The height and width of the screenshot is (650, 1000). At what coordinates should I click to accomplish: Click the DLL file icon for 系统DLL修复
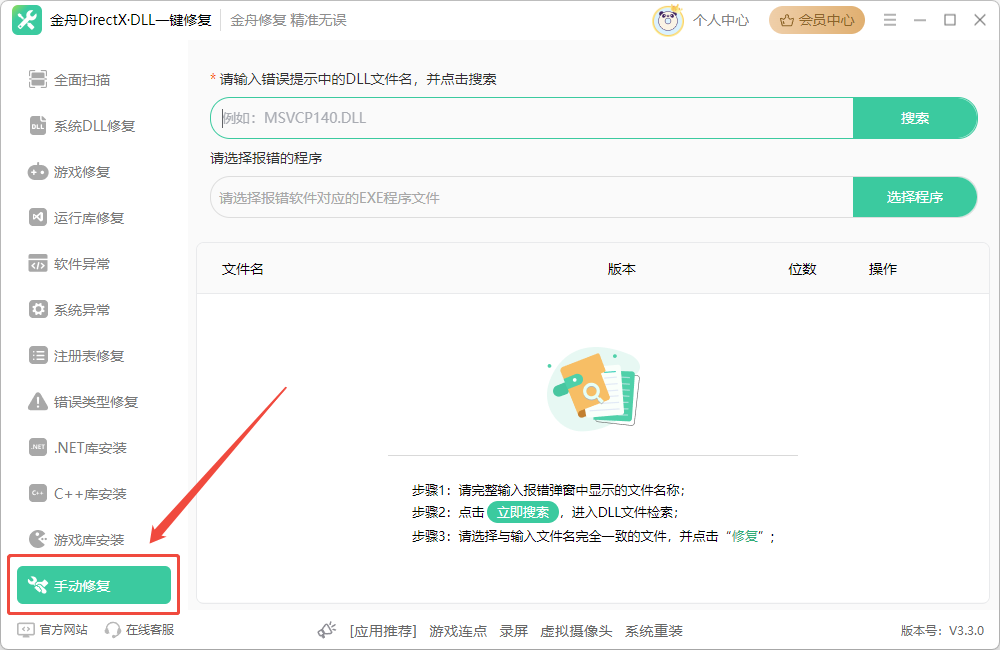click(x=38, y=126)
